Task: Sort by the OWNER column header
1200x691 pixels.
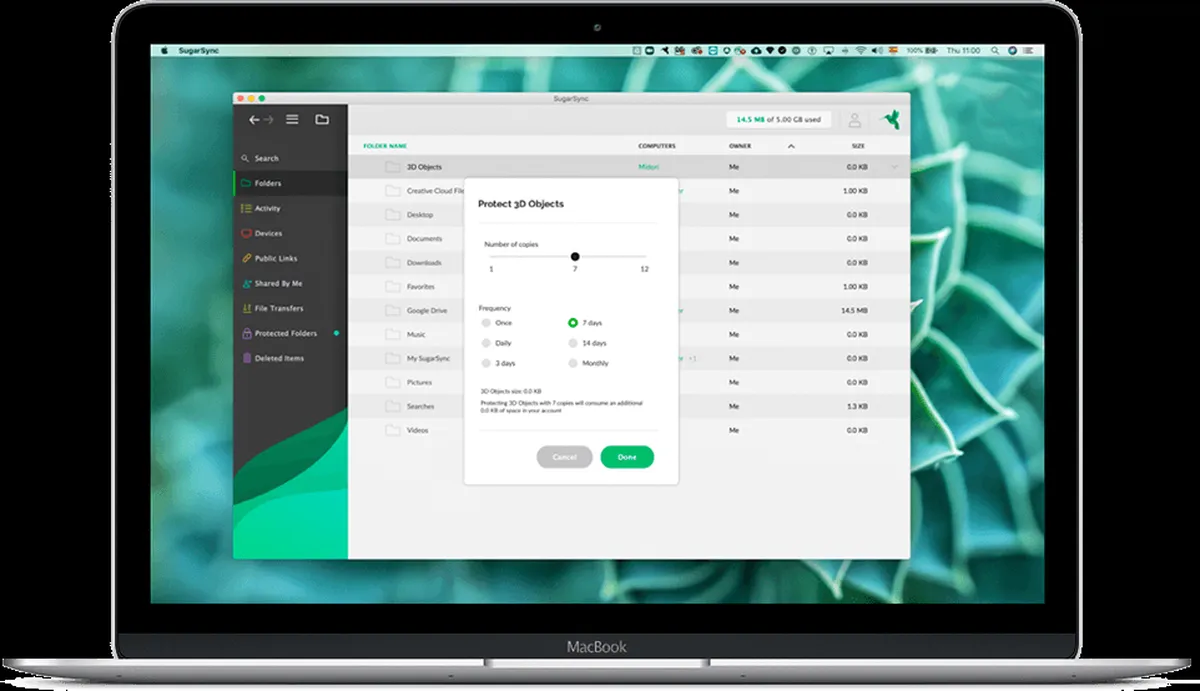Action: pos(740,146)
